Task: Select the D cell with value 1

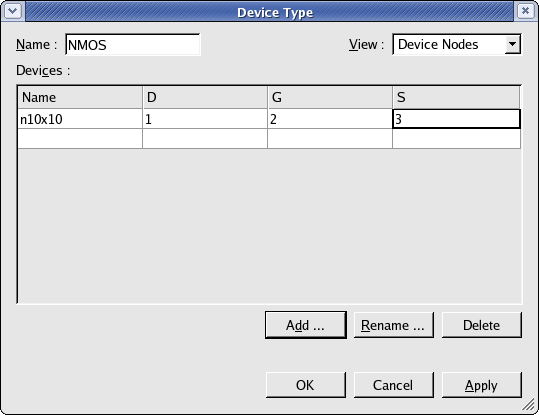Action: [205, 119]
